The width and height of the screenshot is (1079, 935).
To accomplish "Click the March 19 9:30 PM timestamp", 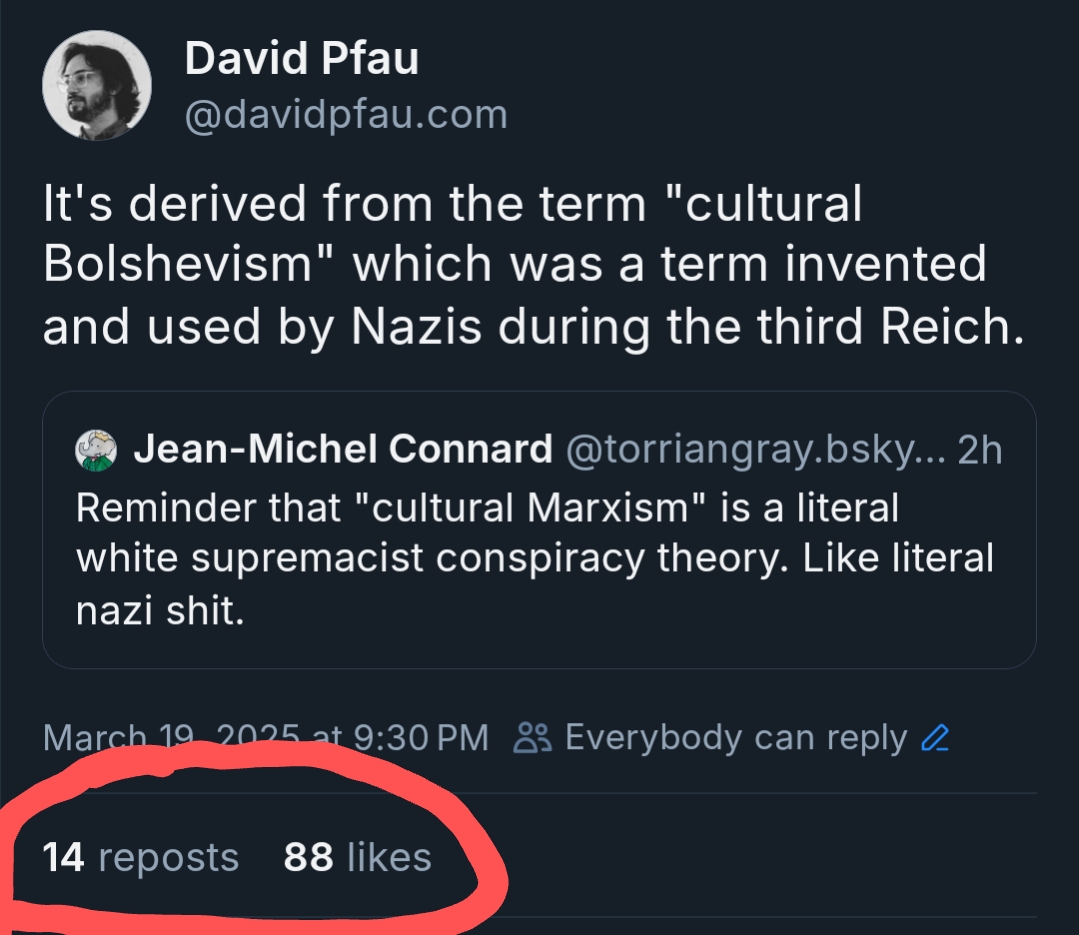I will tap(266, 738).
